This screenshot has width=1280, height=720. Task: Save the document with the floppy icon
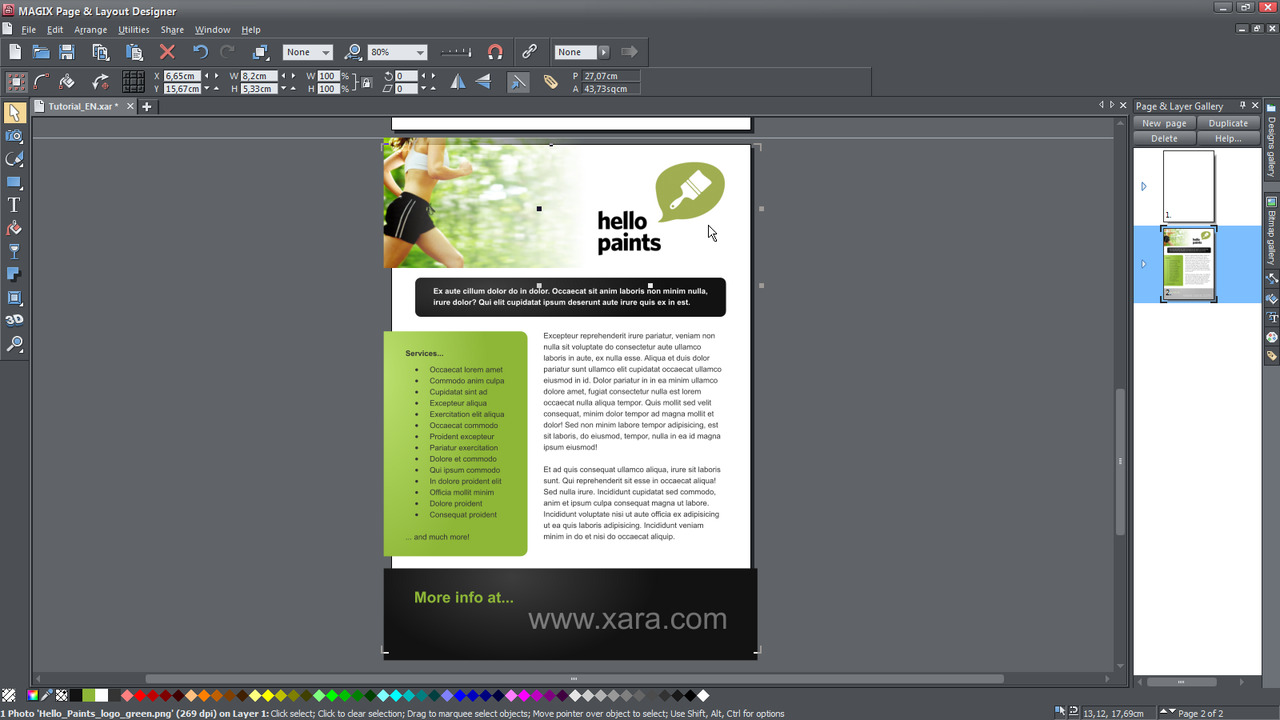tap(67, 52)
